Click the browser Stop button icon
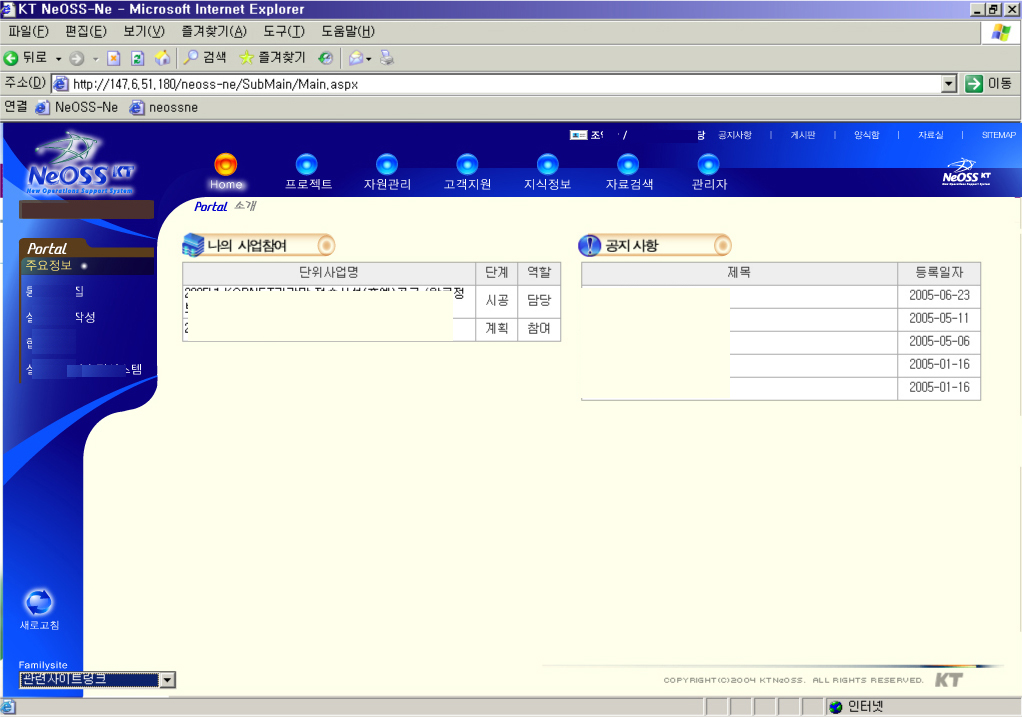The width and height of the screenshot is (1022, 717). [x=113, y=58]
